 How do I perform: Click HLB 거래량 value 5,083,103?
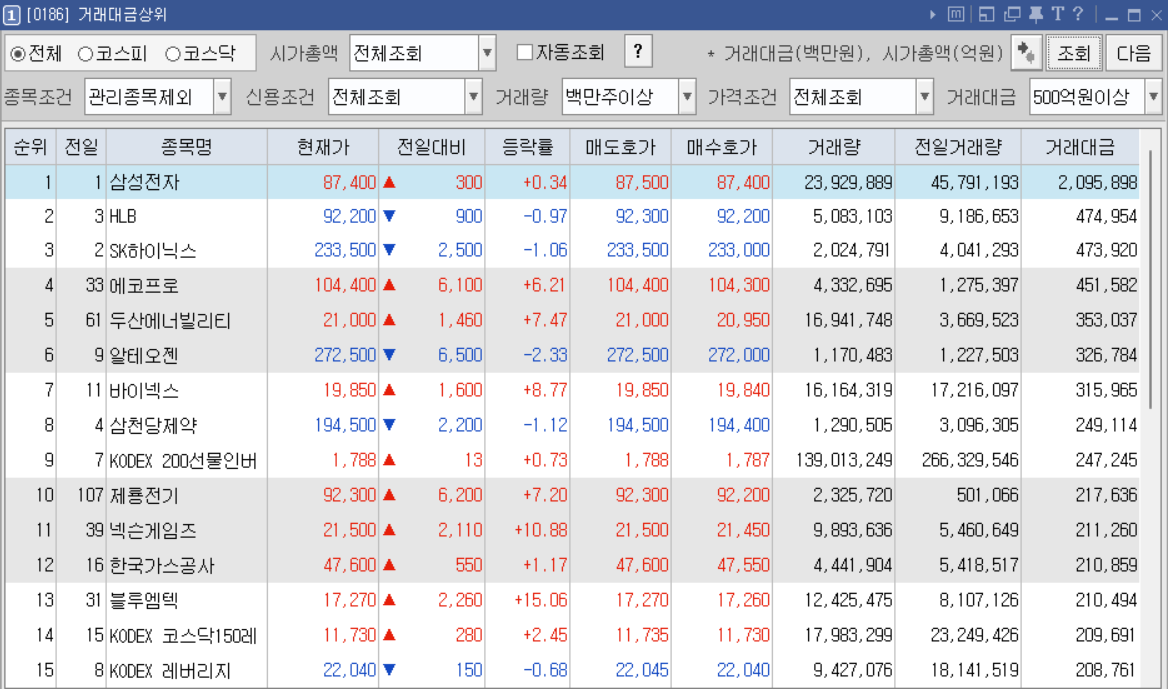pyautogui.click(x=852, y=217)
